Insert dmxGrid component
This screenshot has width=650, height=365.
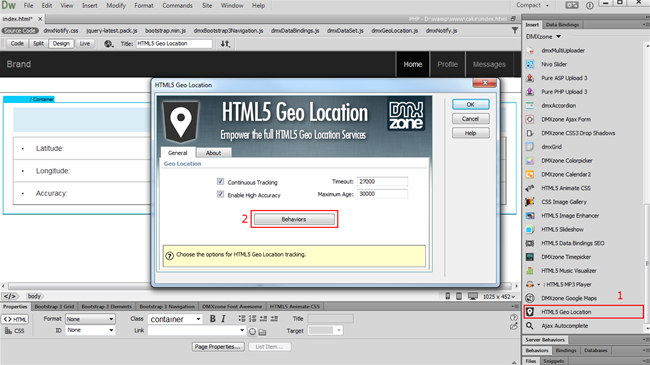pos(551,147)
